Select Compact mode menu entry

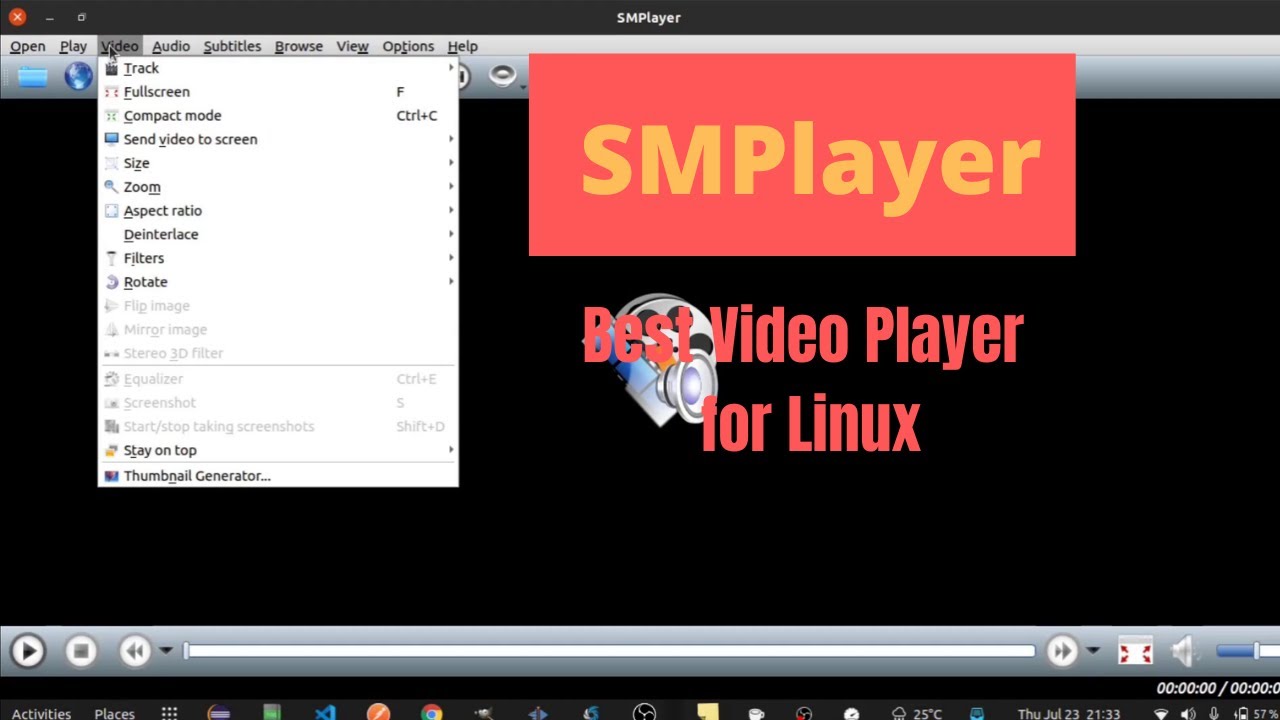(x=278, y=116)
